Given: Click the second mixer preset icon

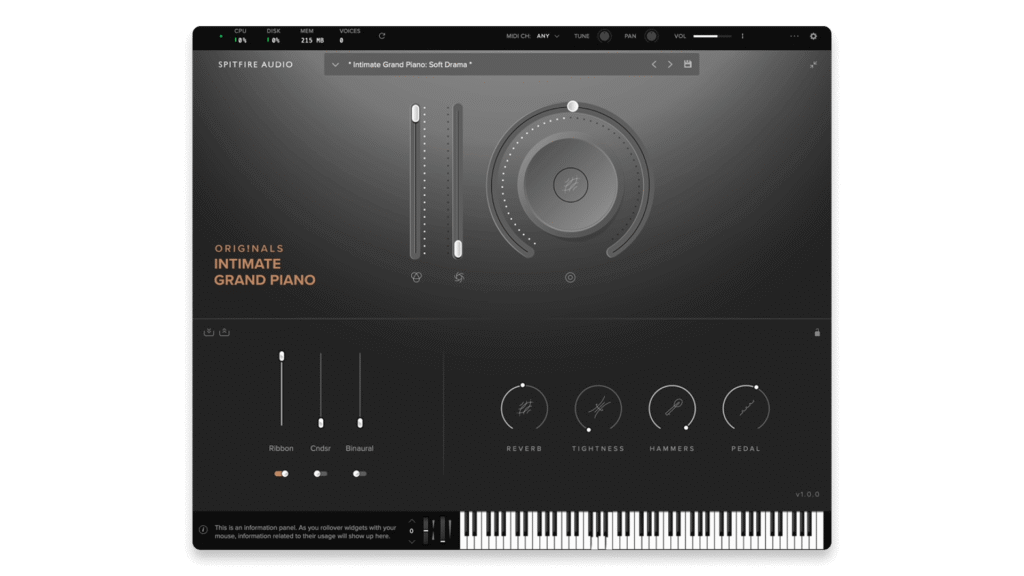Looking at the screenshot, I should pyautogui.click(x=225, y=332).
